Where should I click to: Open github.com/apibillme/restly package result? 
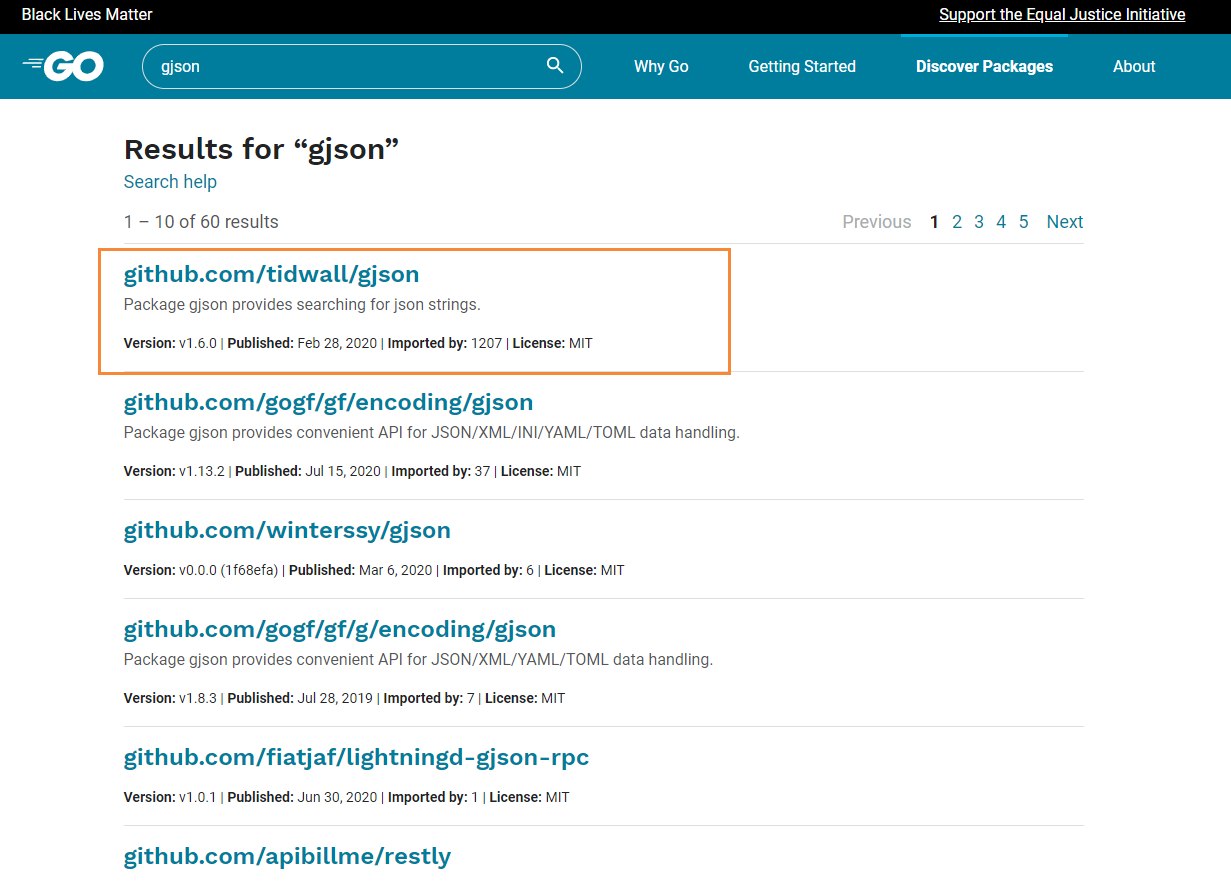(287, 856)
